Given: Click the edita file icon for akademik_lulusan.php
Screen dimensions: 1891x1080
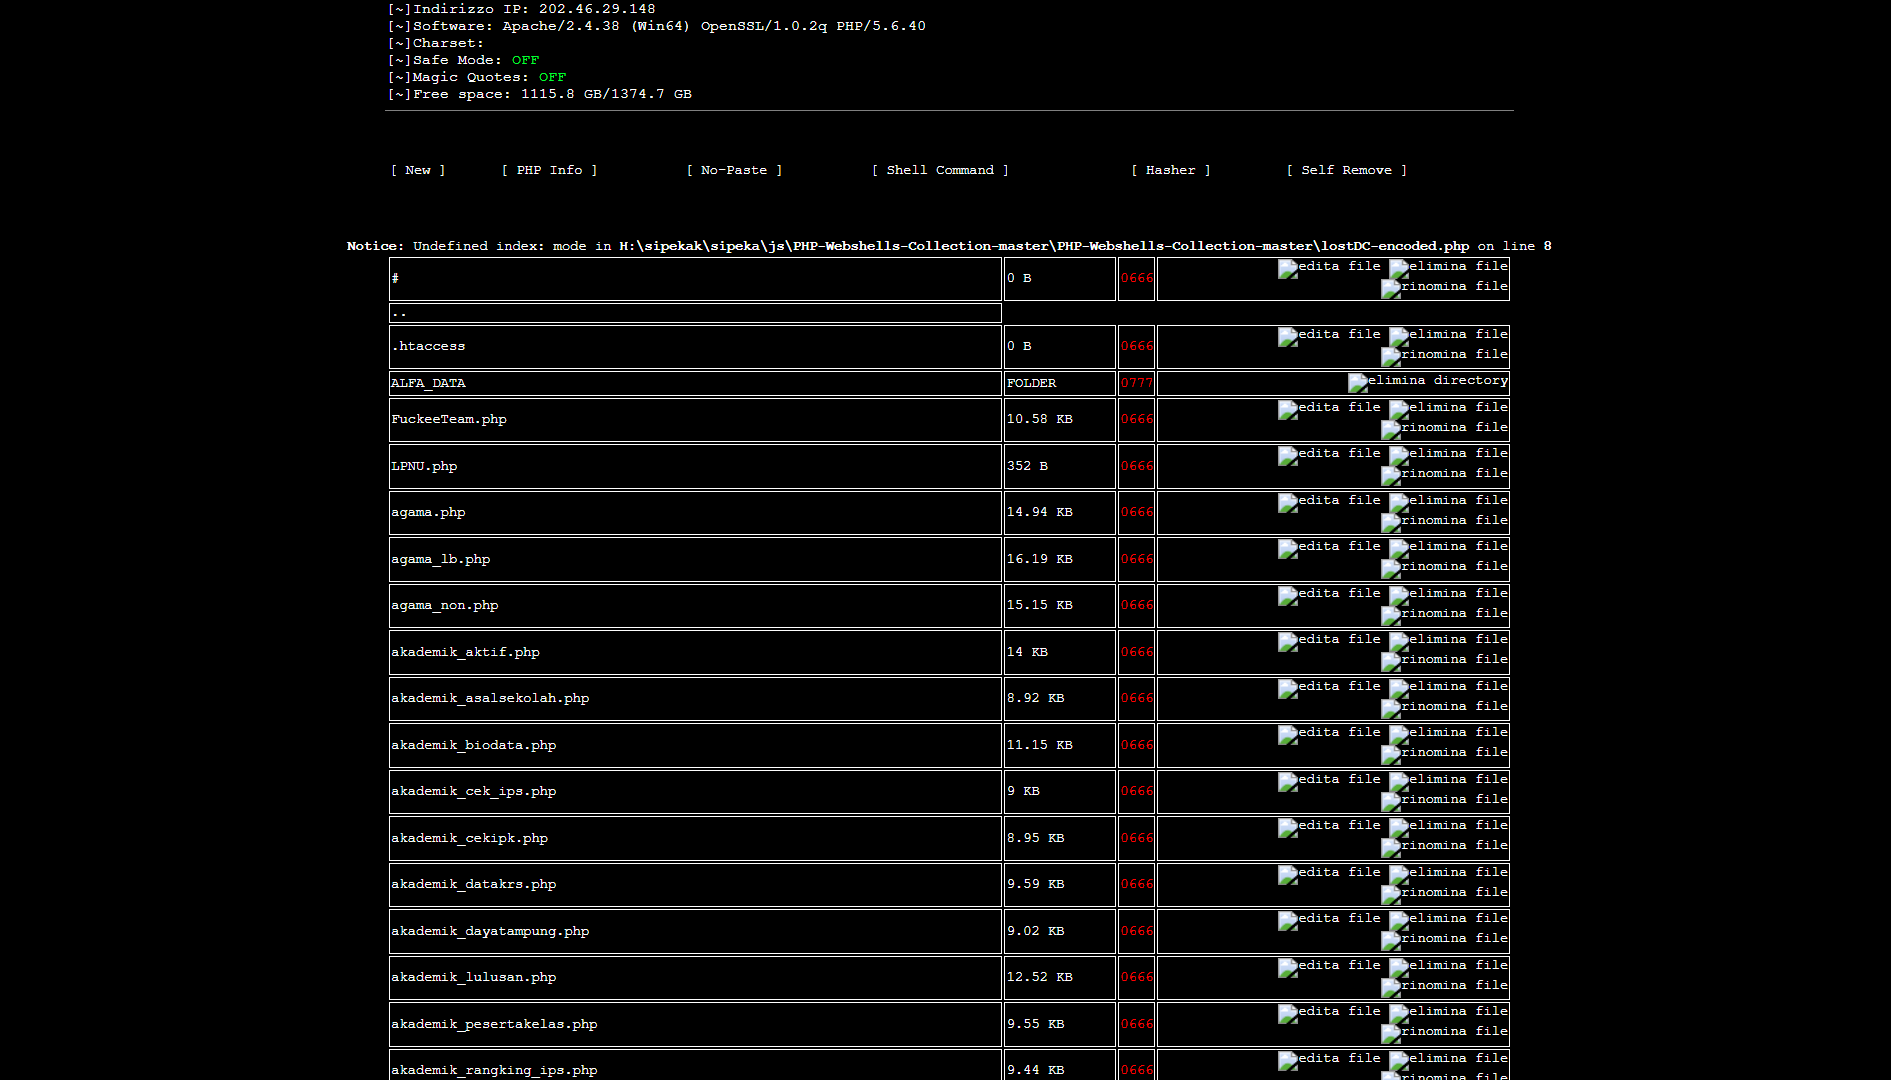Looking at the screenshot, I should point(1329,966).
